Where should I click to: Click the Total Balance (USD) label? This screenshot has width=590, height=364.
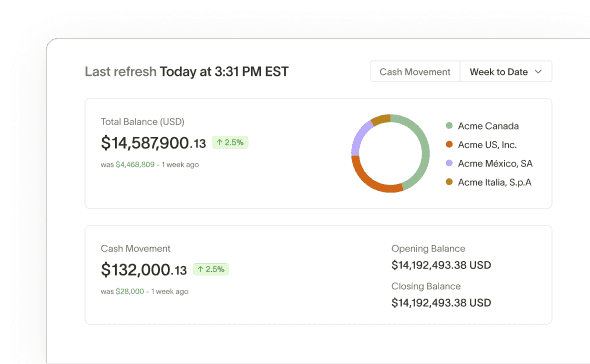(142, 122)
